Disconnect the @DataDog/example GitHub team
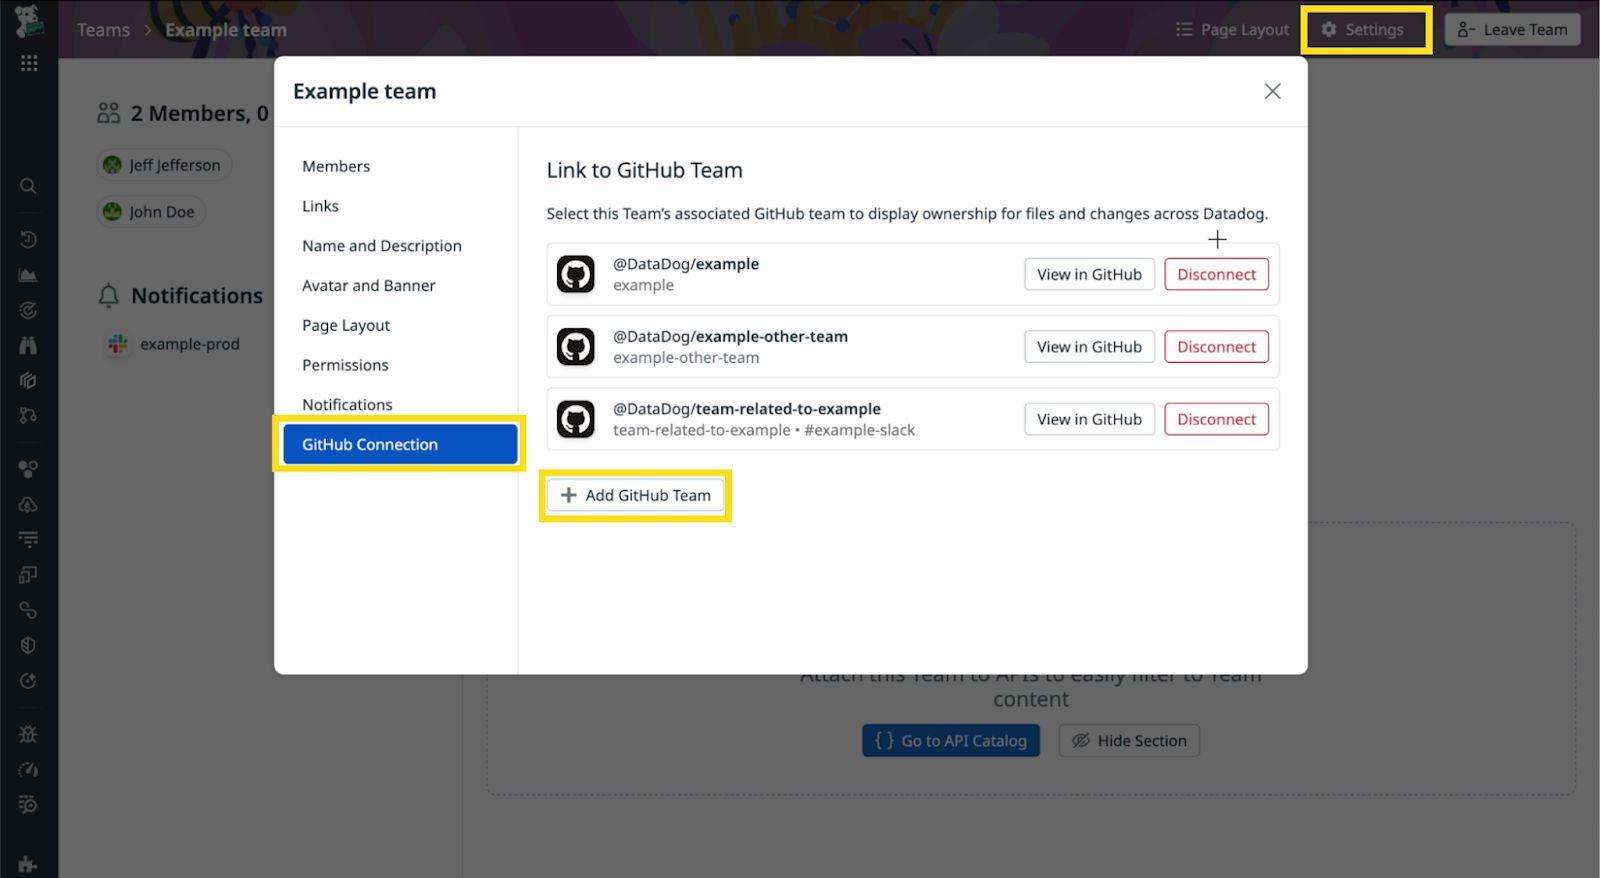 (1216, 274)
